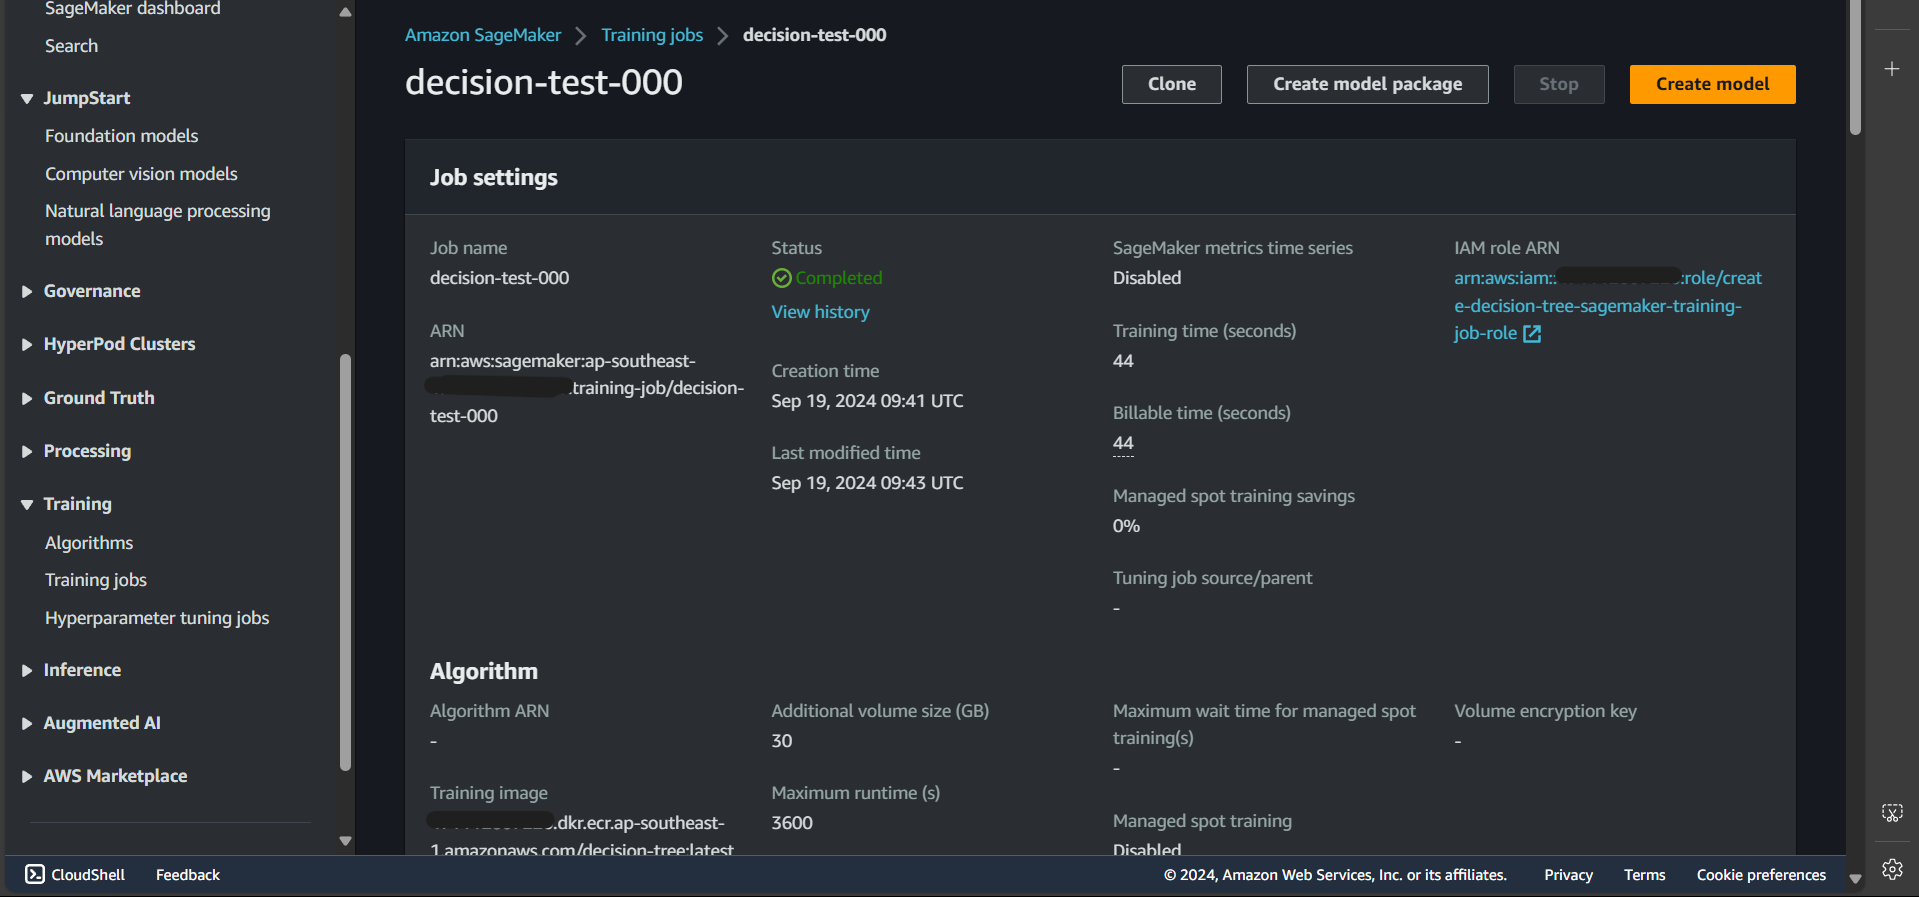Click the plus icon in right panel
The width and height of the screenshot is (1919, 897).
pyautogui.click(x=1891, y=69)
